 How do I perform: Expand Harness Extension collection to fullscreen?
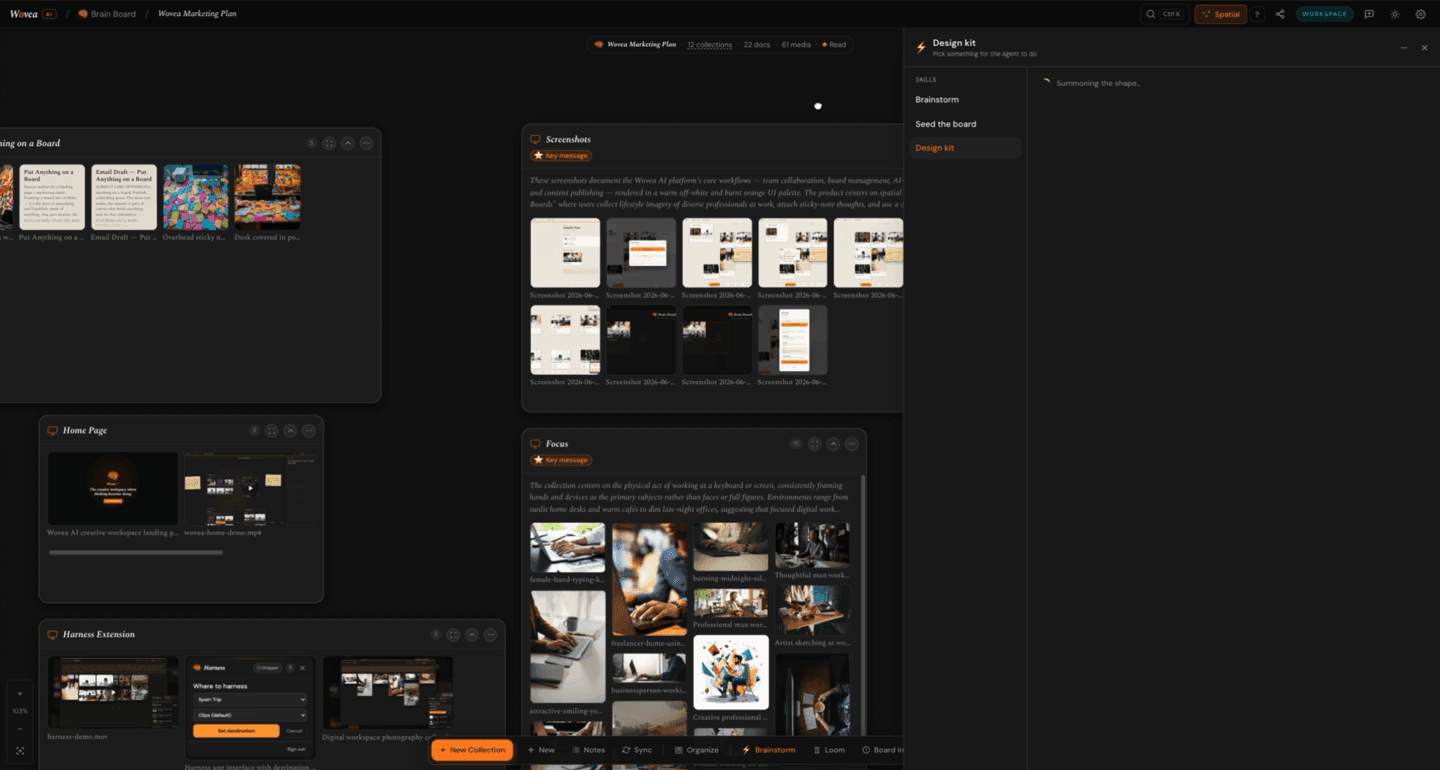[453, 635]
